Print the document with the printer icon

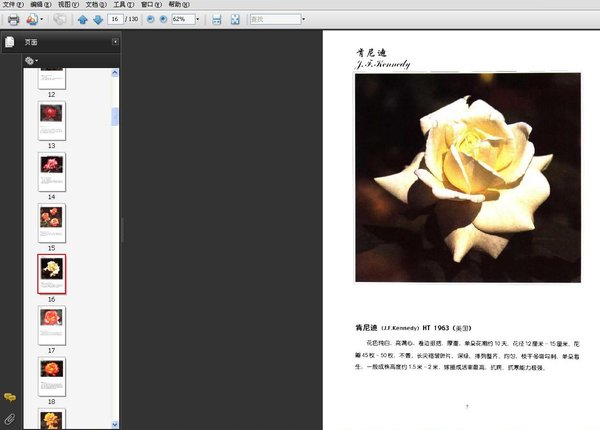[x=13, y=19]
